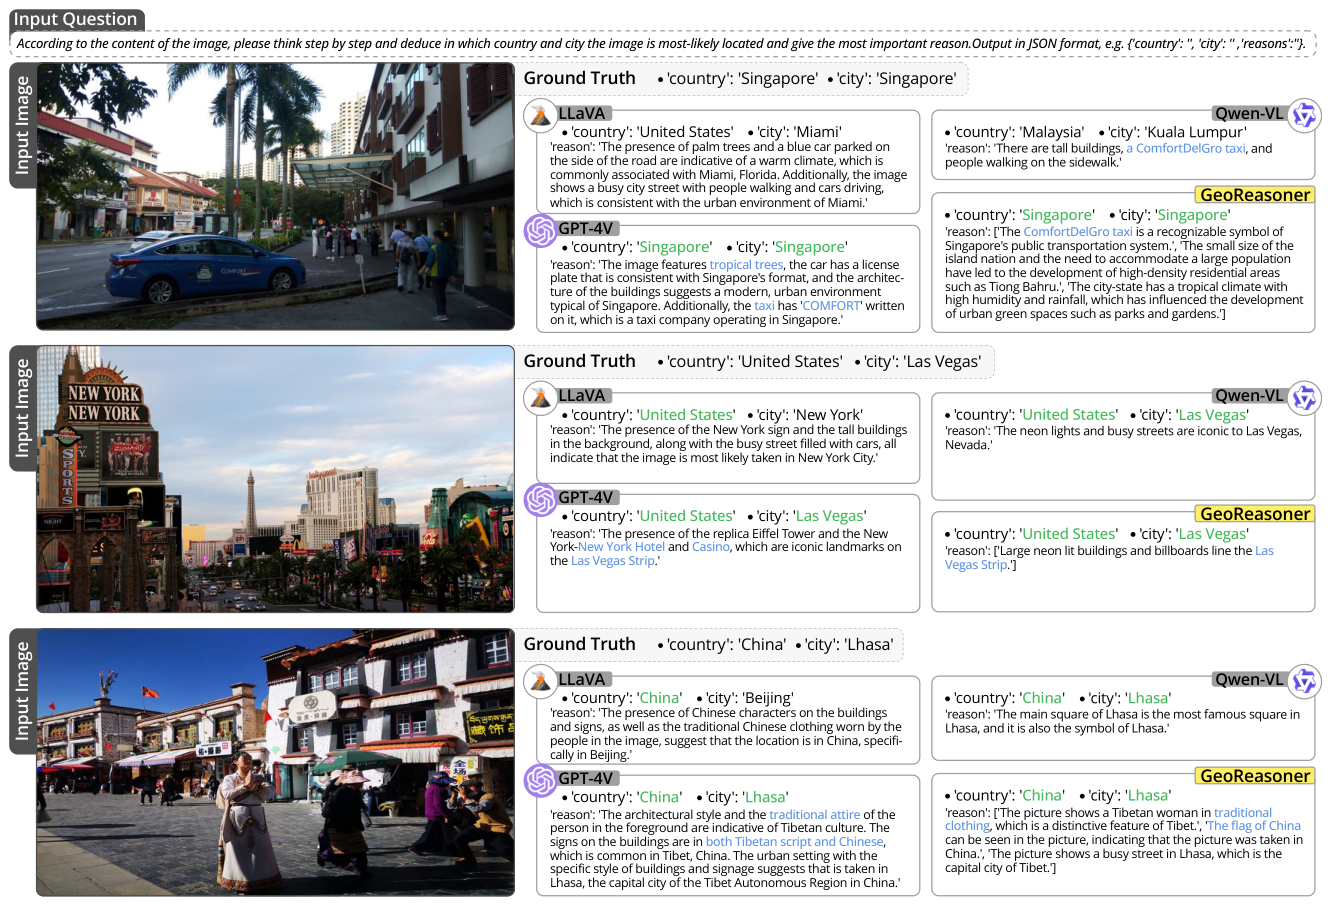Open the Lhasa square photo with the woman in white
1330x905 pixels.
coord(275,762)
